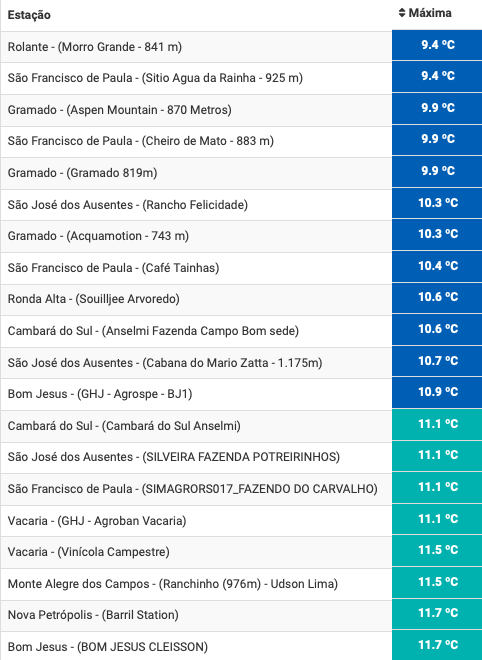
Task: Click the 10.9 °C cell for Bom Jesus Agrospe
Action: 437,393
